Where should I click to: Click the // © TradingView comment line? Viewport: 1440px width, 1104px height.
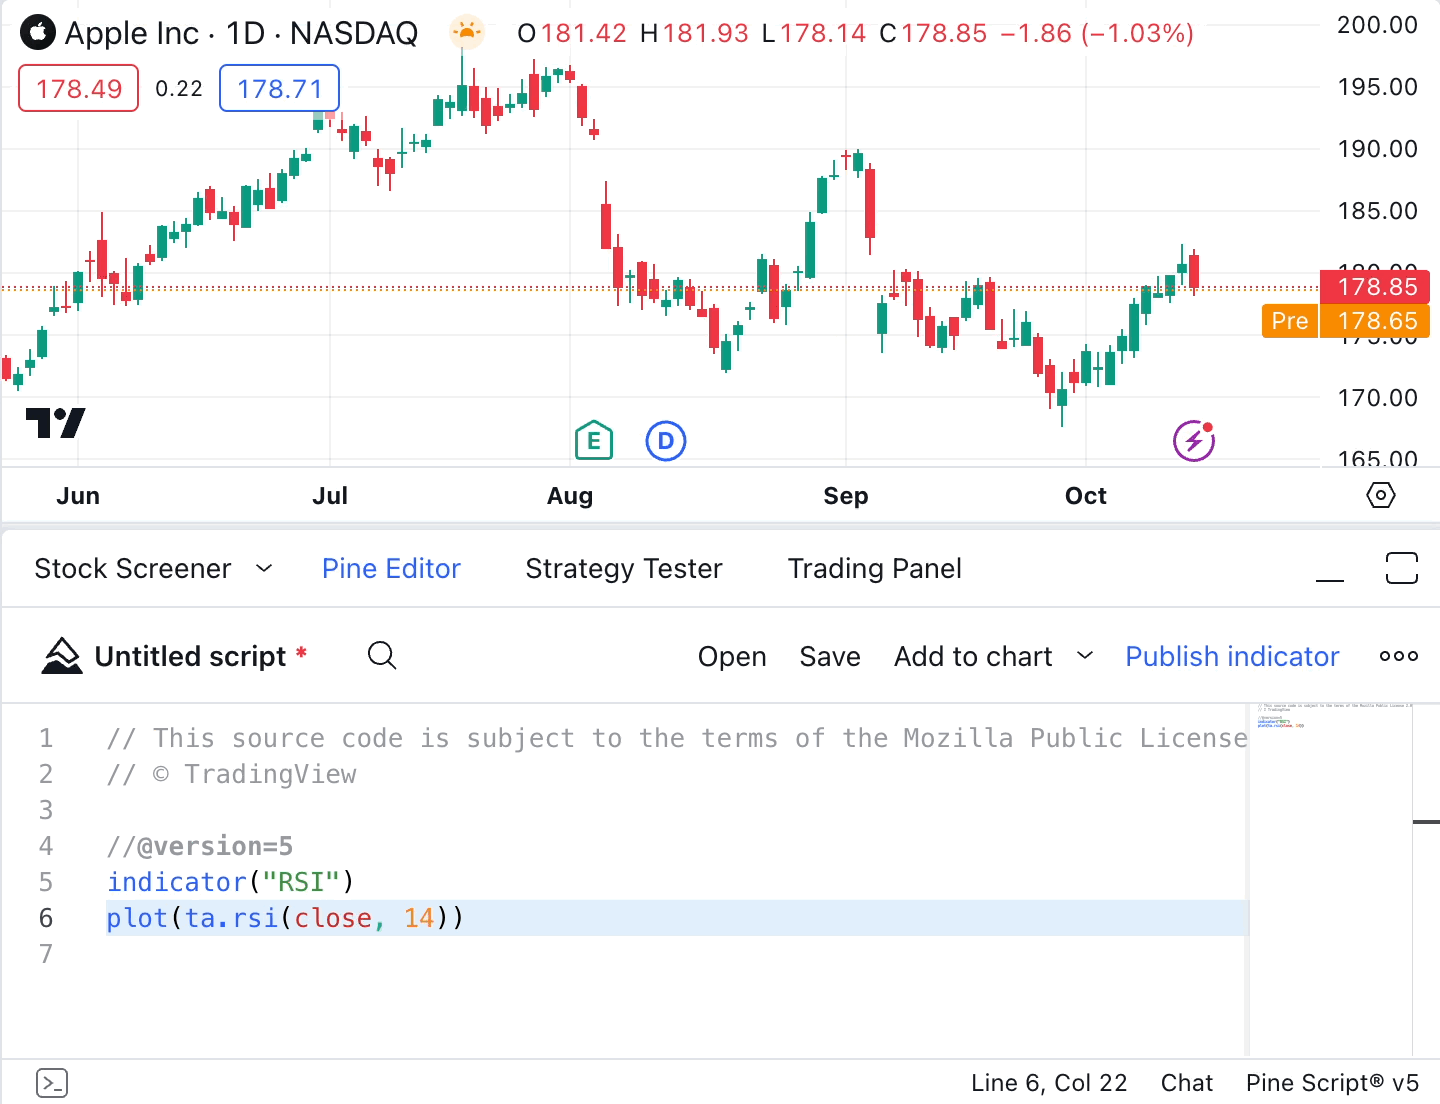click(x=232, y=774)
